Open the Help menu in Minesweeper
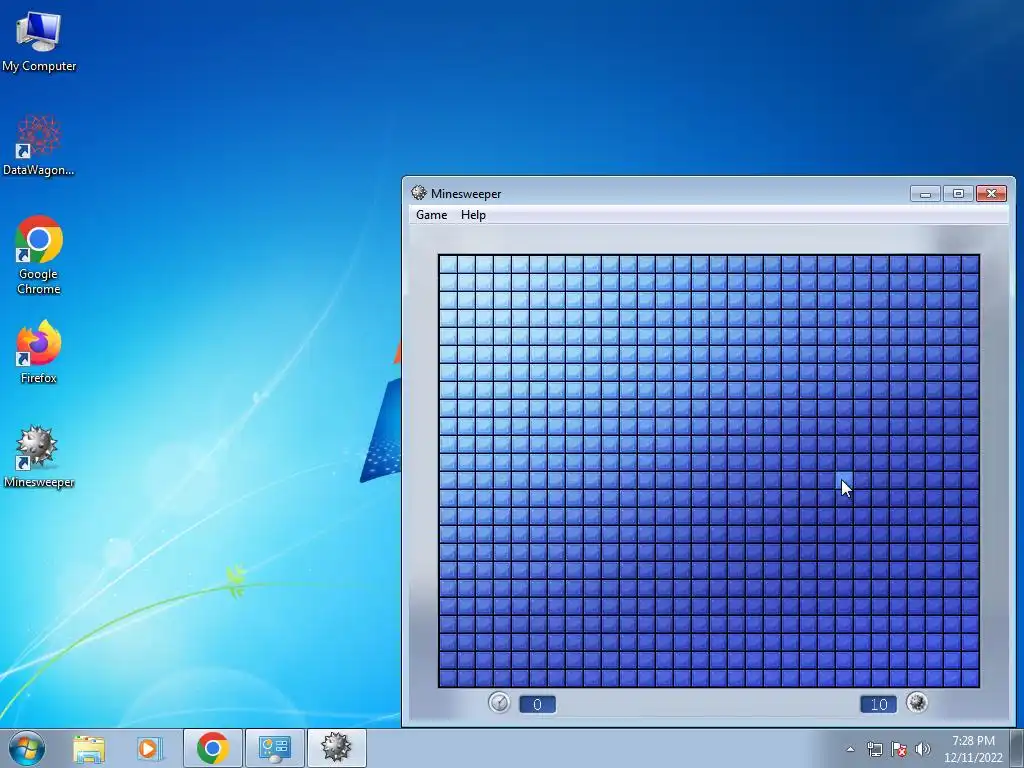Viewport: 1024px width, 768px height. pyautogui.click(x=473, y=215)
